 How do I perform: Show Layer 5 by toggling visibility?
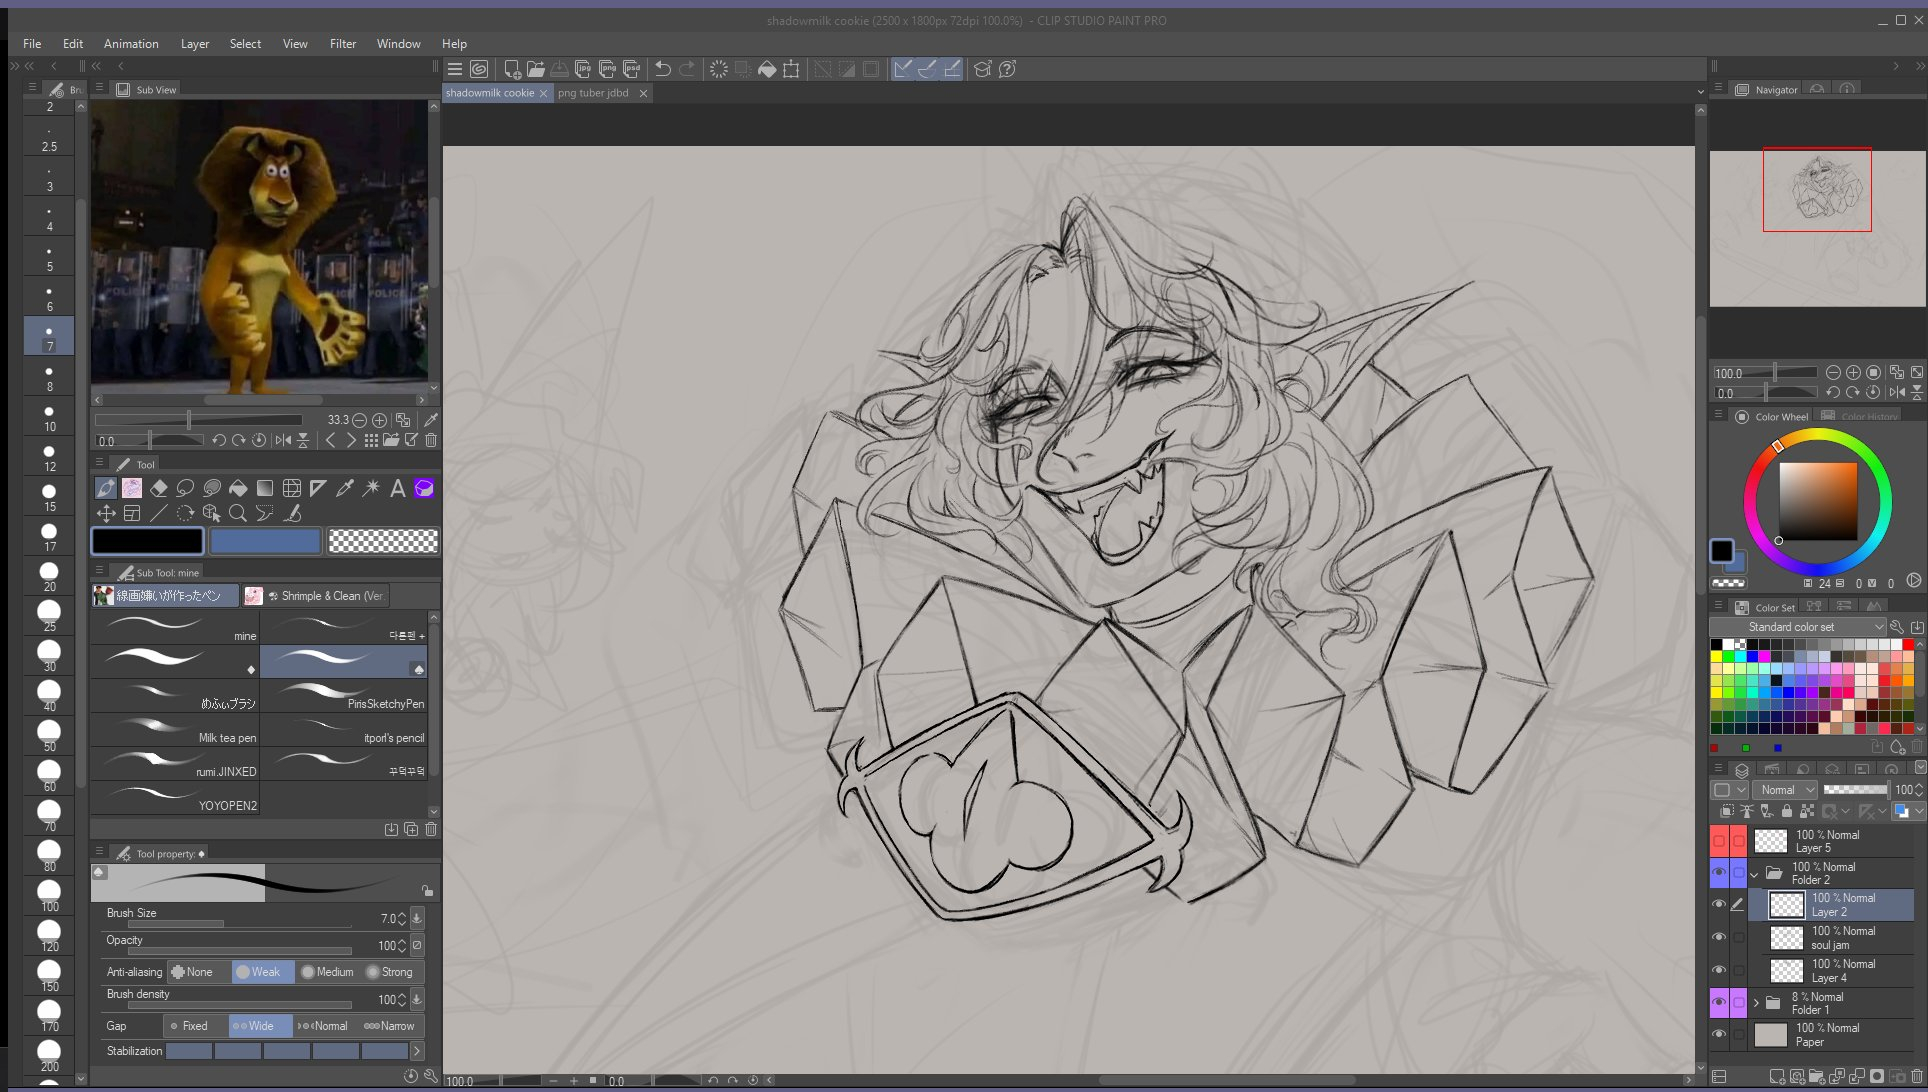(x=1719, y=841)
